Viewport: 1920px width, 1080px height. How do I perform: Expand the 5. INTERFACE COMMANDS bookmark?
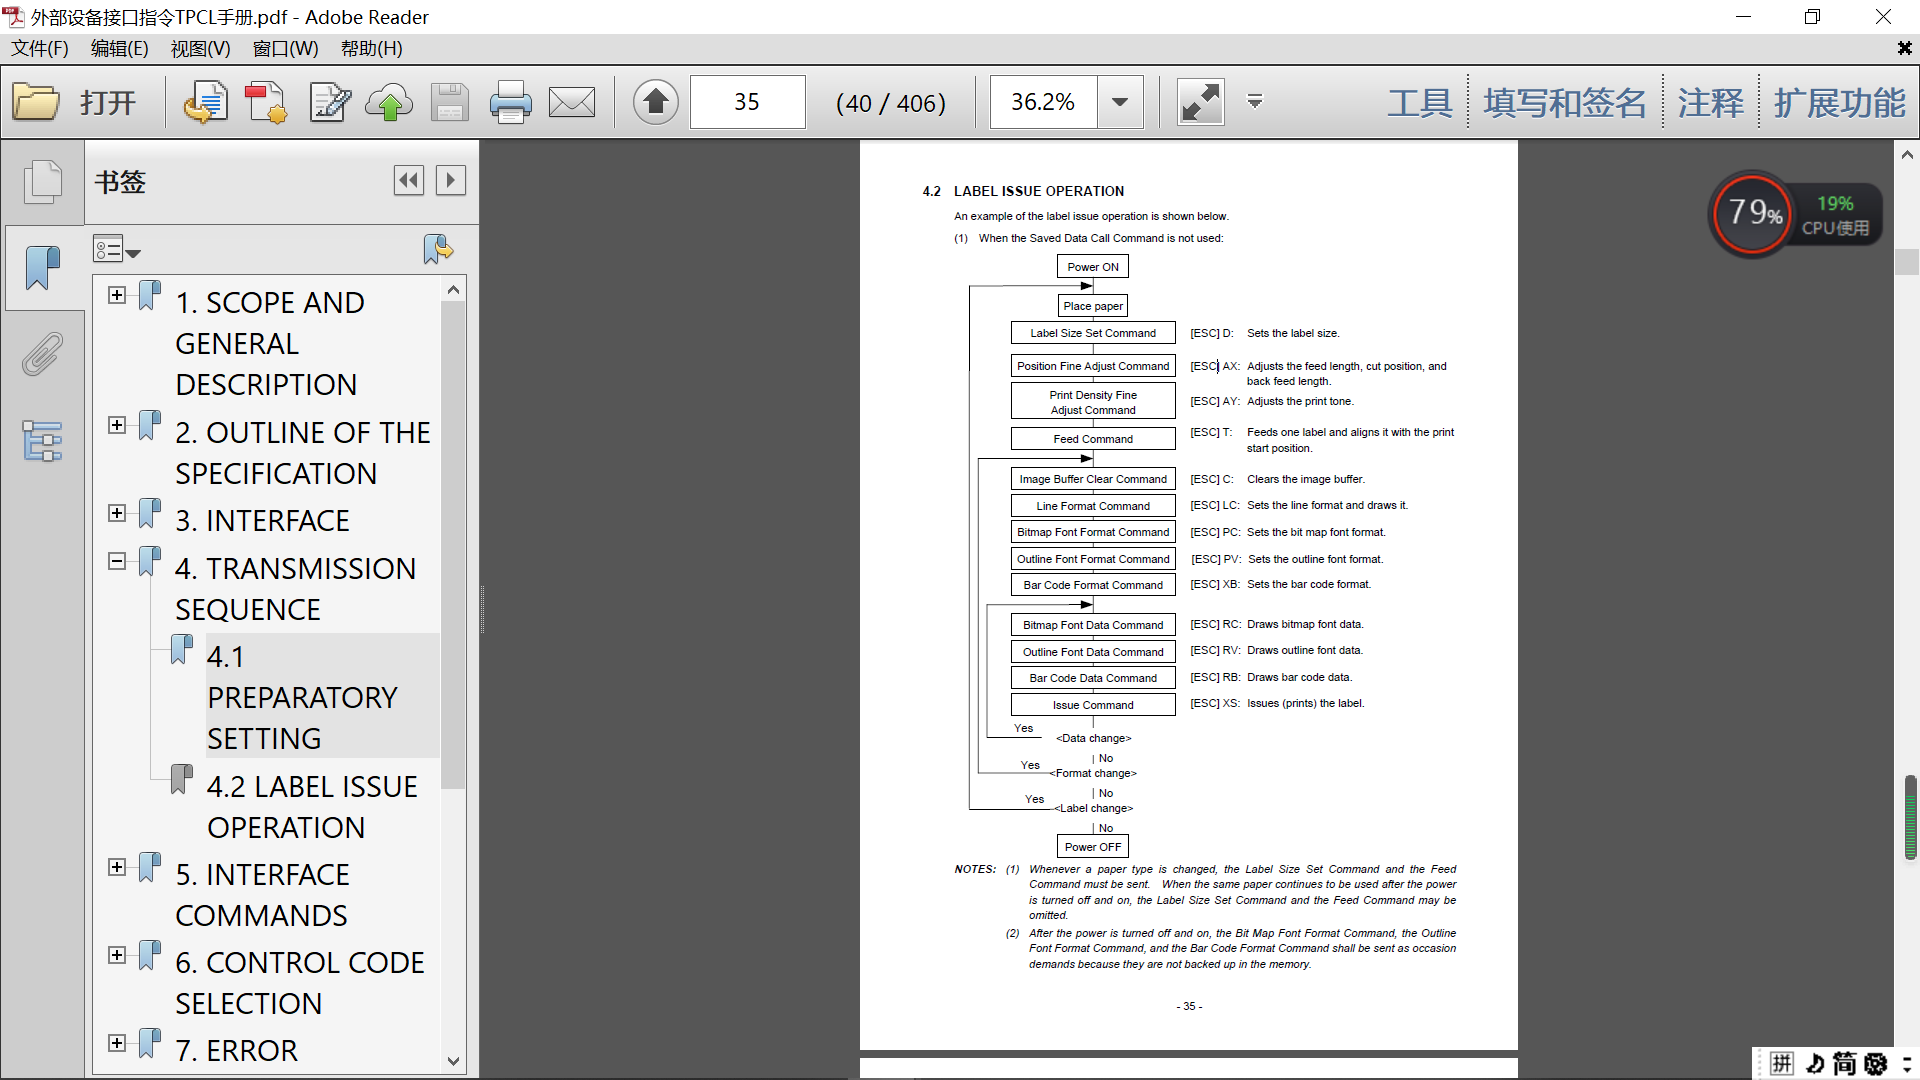[117, 867]
